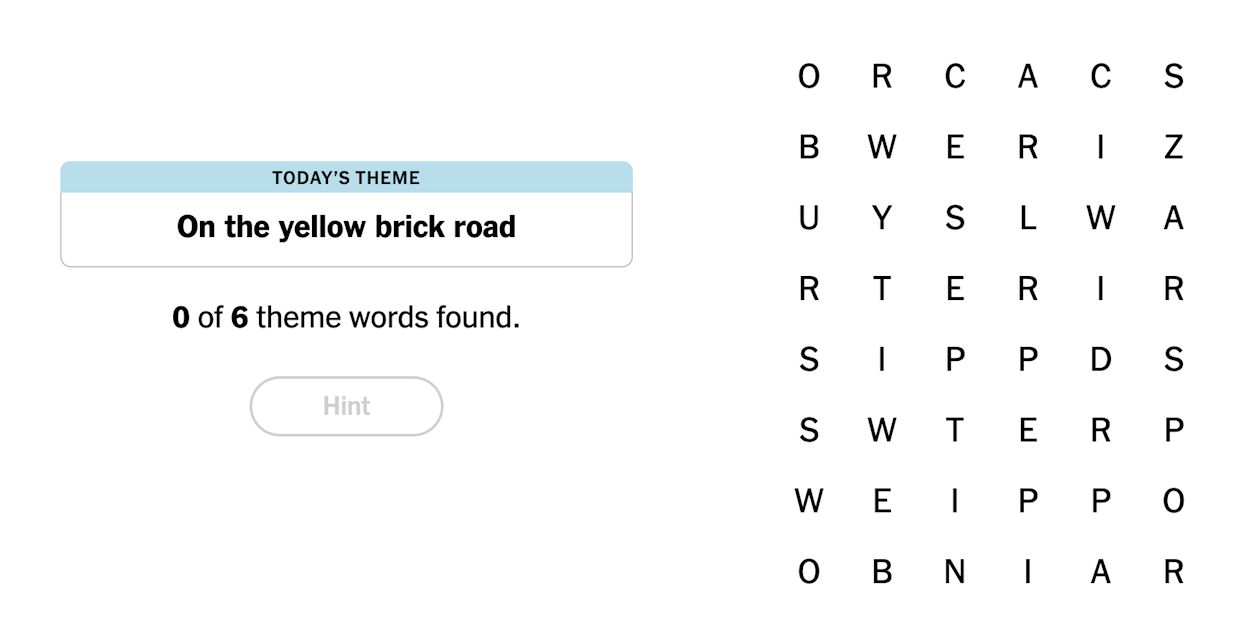This screenshot has width=1250, height=637.
Task: Select the only letter U in the grid
Action: pos(809,217)
